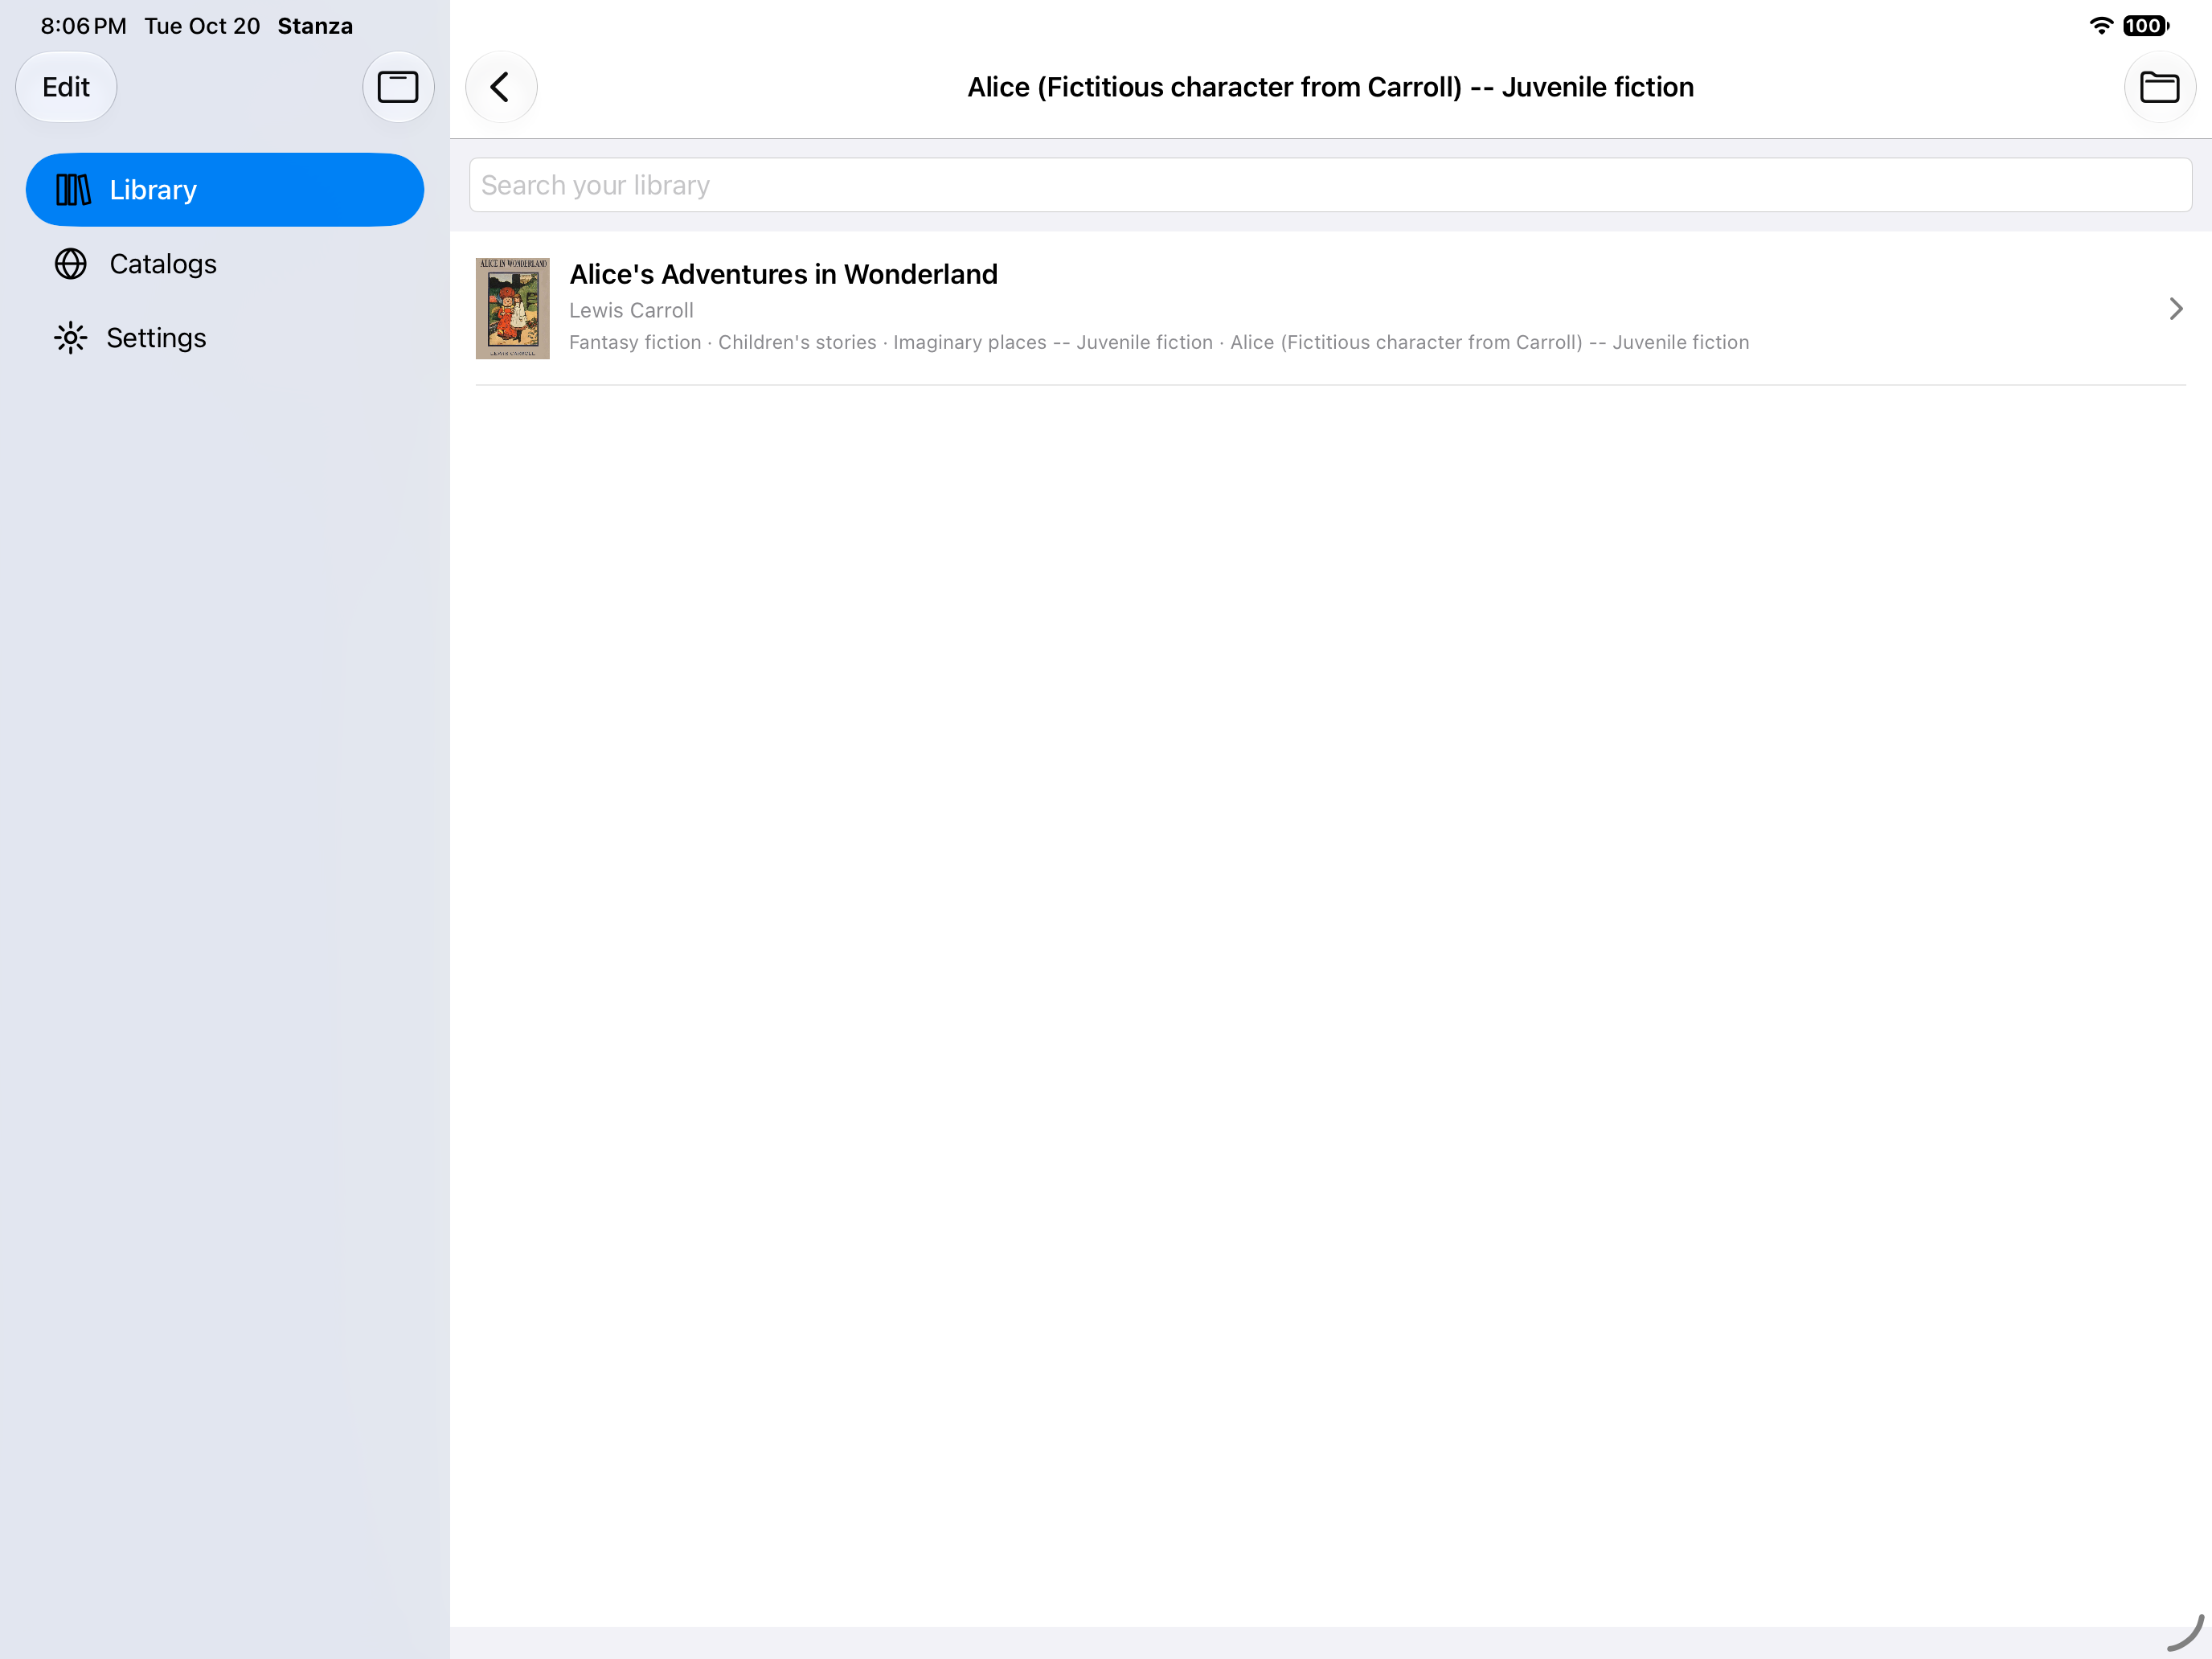Tap the 8:06 PM clock in status bar
The height and width of the screenshot is (1659, 2212).
tap(83, 26)
